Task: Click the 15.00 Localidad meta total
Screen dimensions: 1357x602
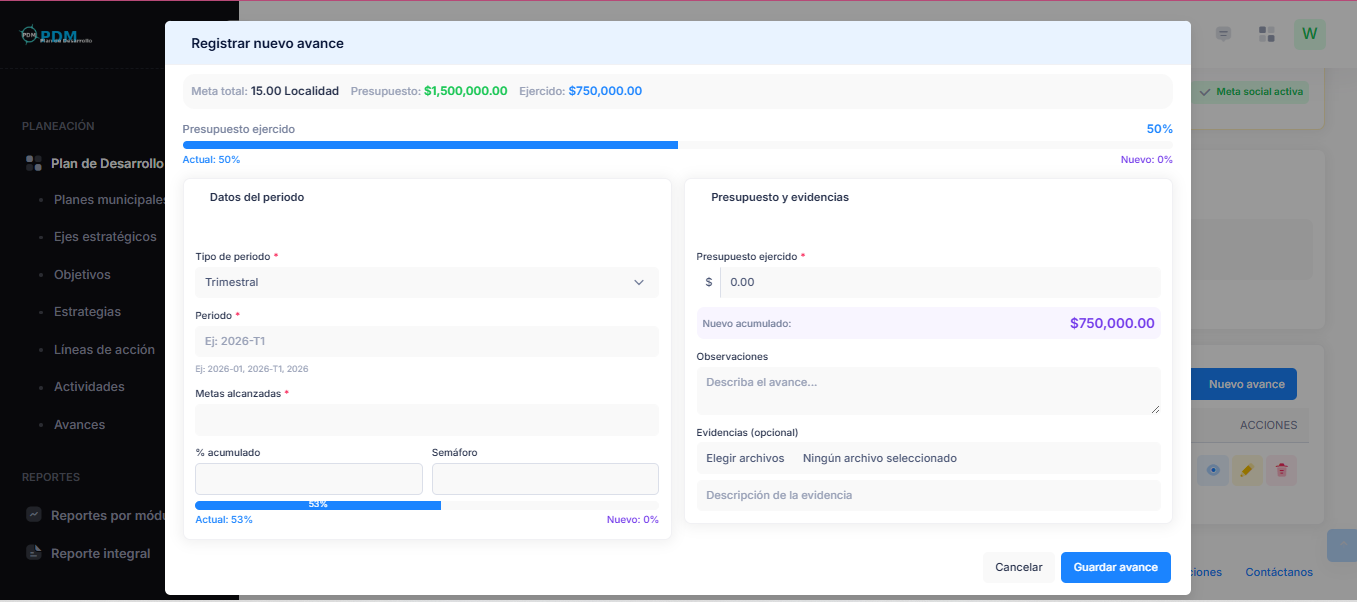Action: [x=295, y=91]
